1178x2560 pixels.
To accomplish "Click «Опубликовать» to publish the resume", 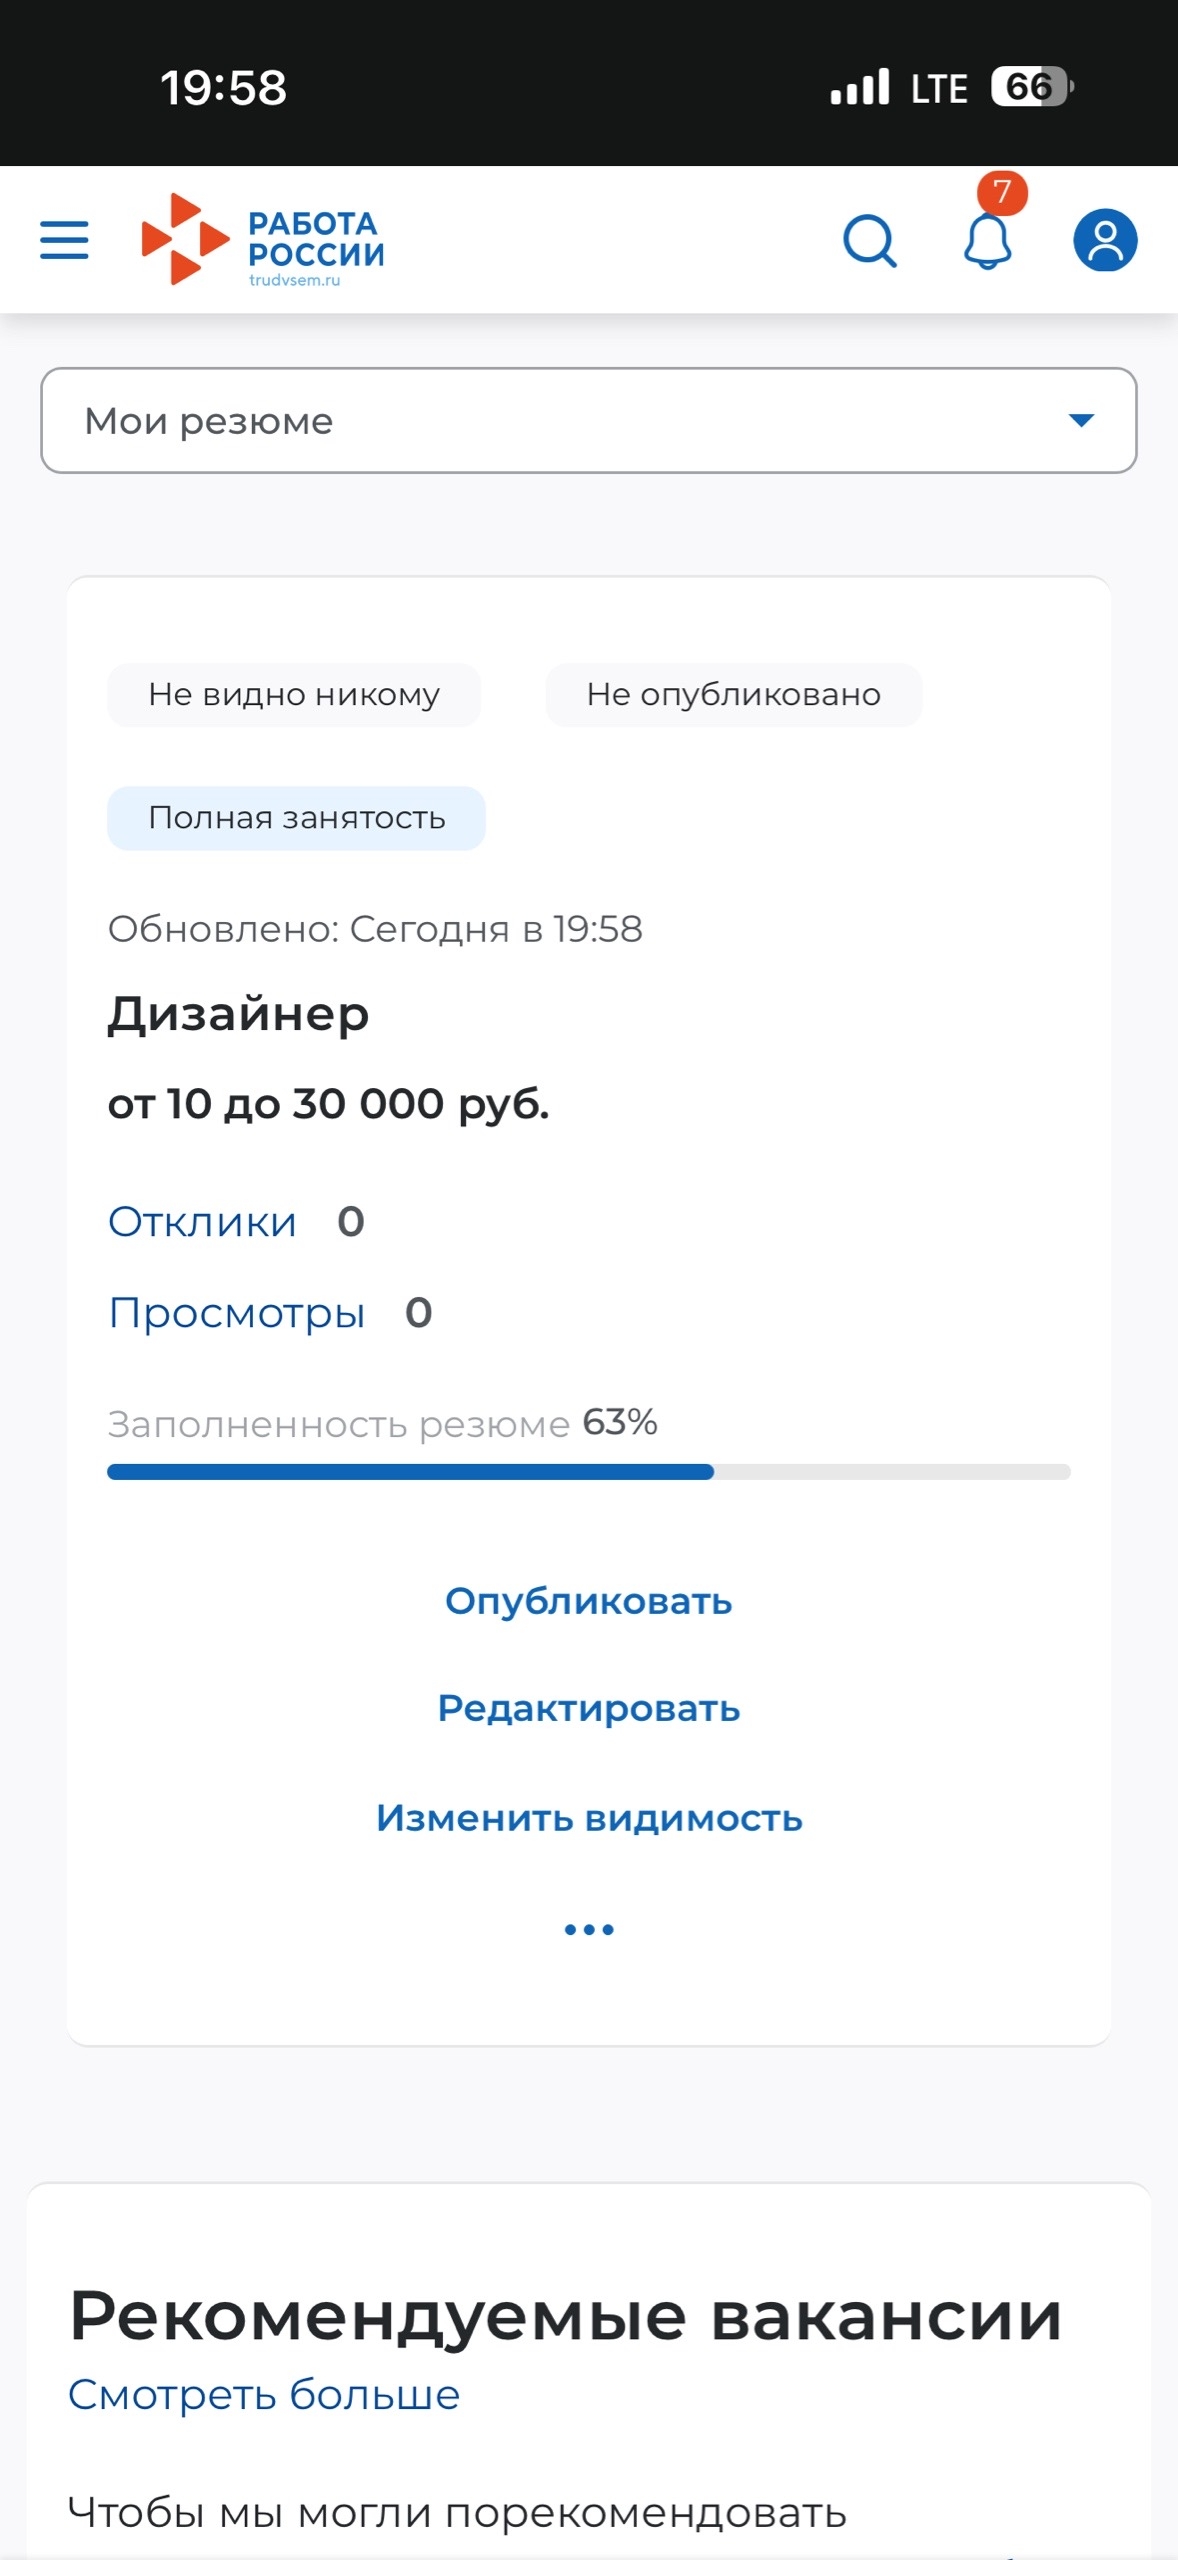I will click(x=589, y=1601).
